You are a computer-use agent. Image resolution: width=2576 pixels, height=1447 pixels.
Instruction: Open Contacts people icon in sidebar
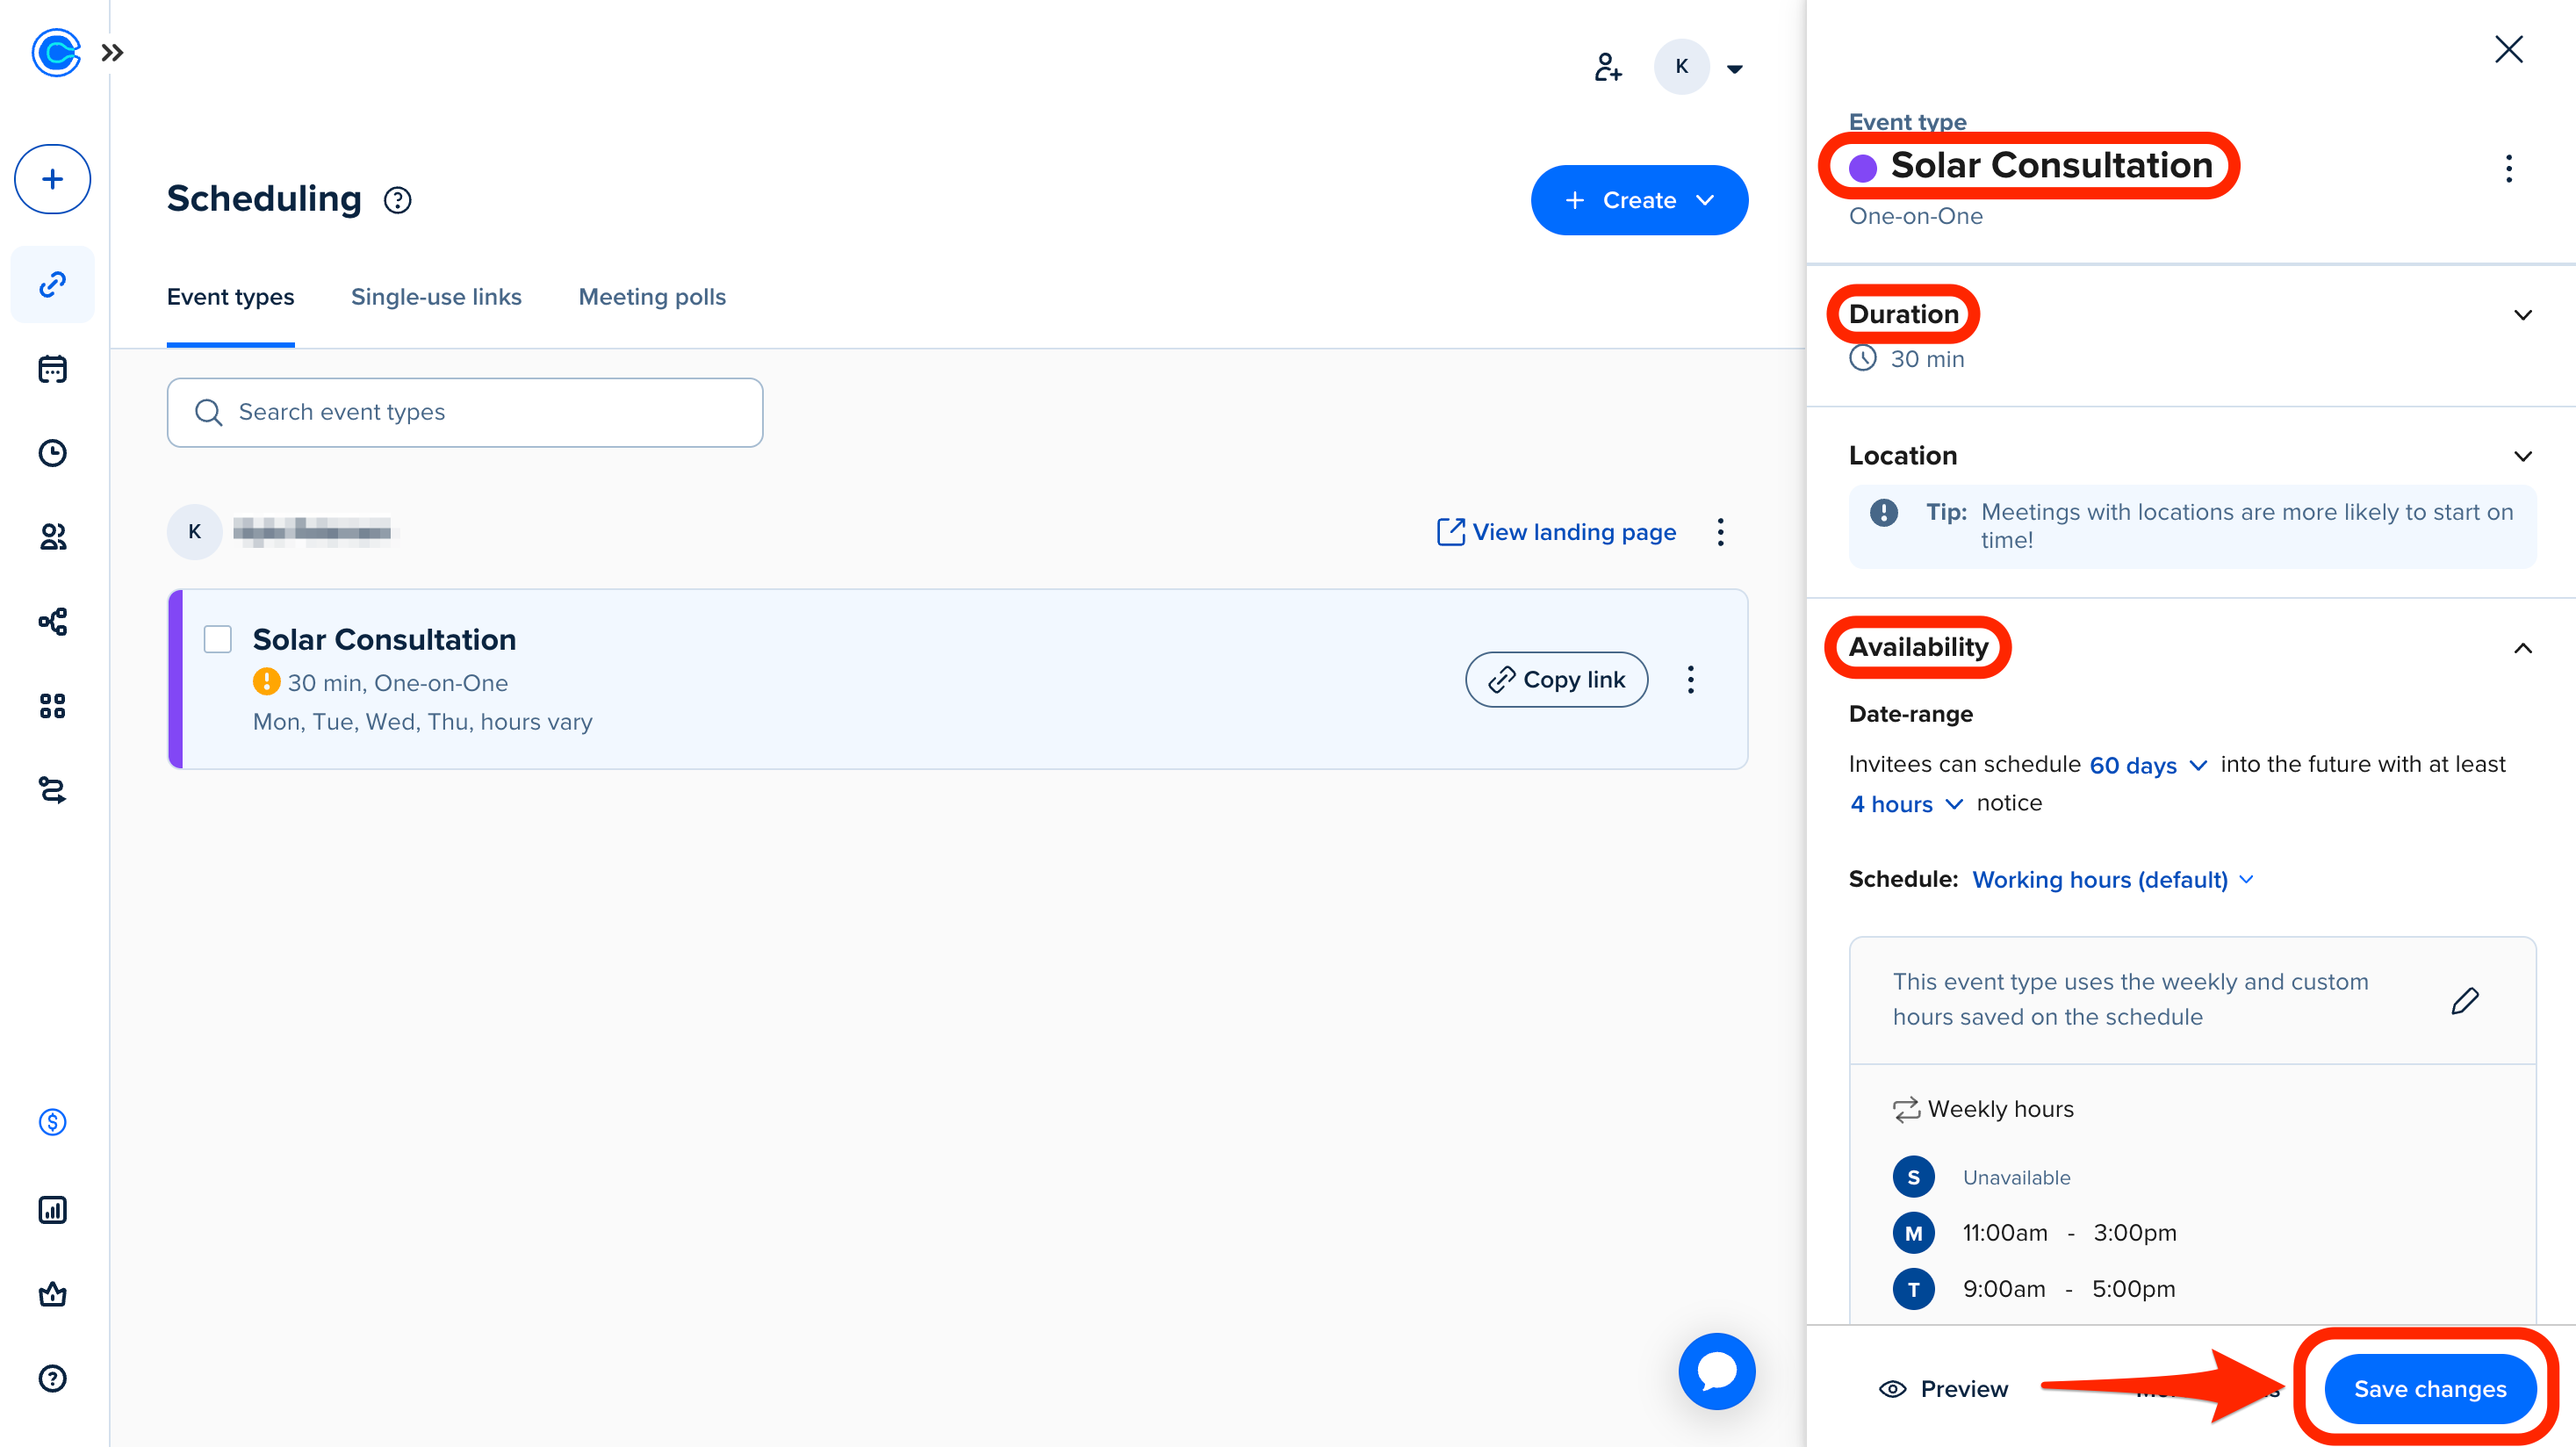[52, 537]
